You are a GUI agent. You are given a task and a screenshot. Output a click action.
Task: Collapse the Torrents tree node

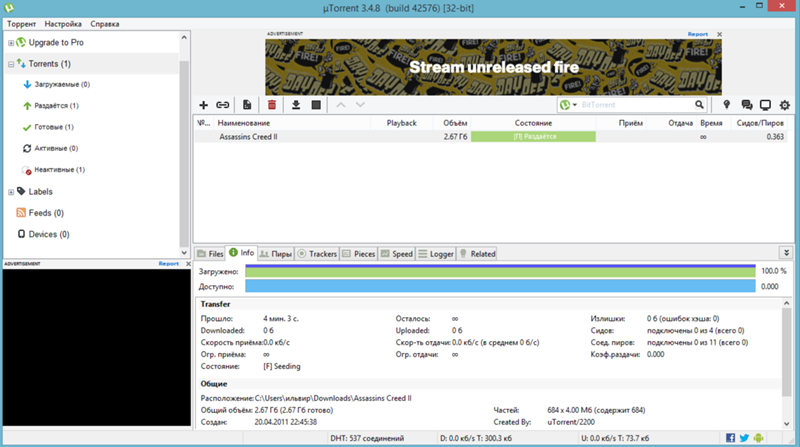(x=11, y=64)
